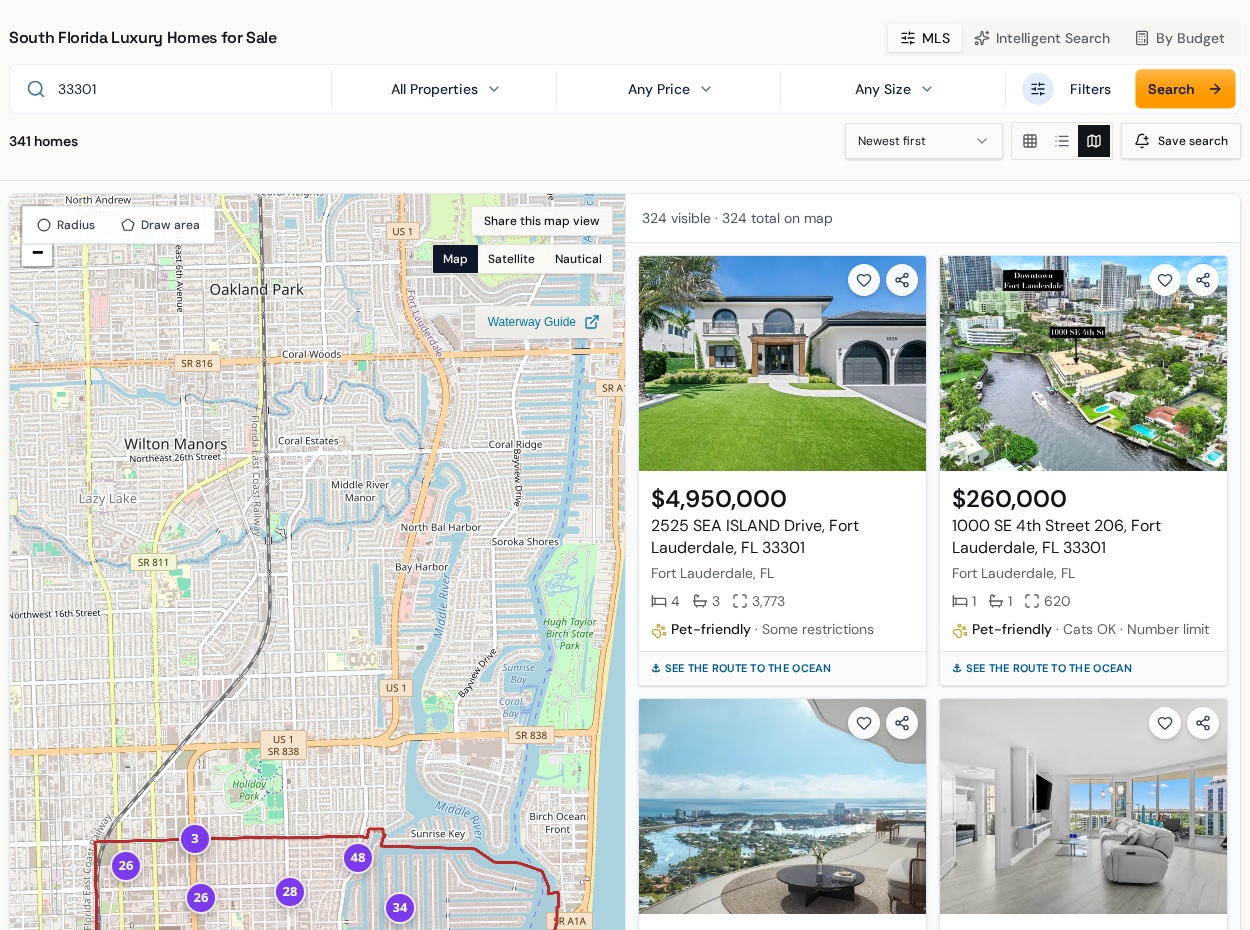Expand the All Properties dropdown
Screen dimensions: 1250x930
[x=444, y=89]
